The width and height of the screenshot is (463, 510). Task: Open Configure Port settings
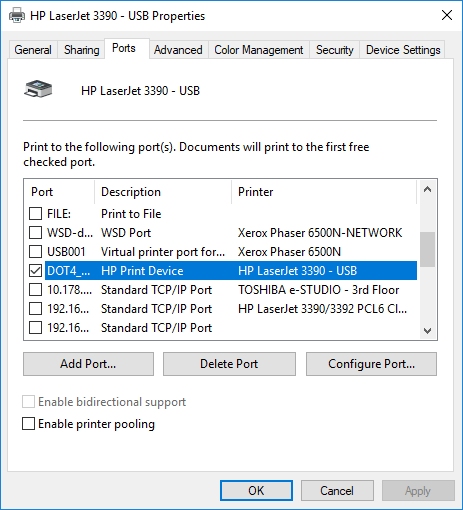(371, 364)
